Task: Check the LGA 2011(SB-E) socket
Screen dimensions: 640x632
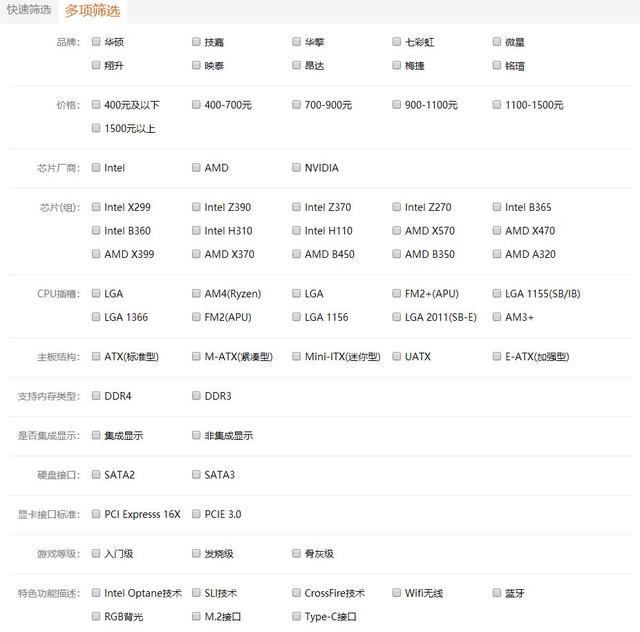Action: tap(396, 317)
